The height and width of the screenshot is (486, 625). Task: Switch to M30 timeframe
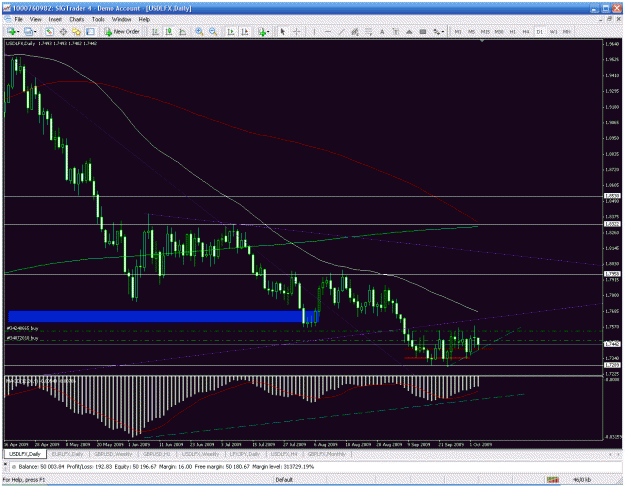499,31
